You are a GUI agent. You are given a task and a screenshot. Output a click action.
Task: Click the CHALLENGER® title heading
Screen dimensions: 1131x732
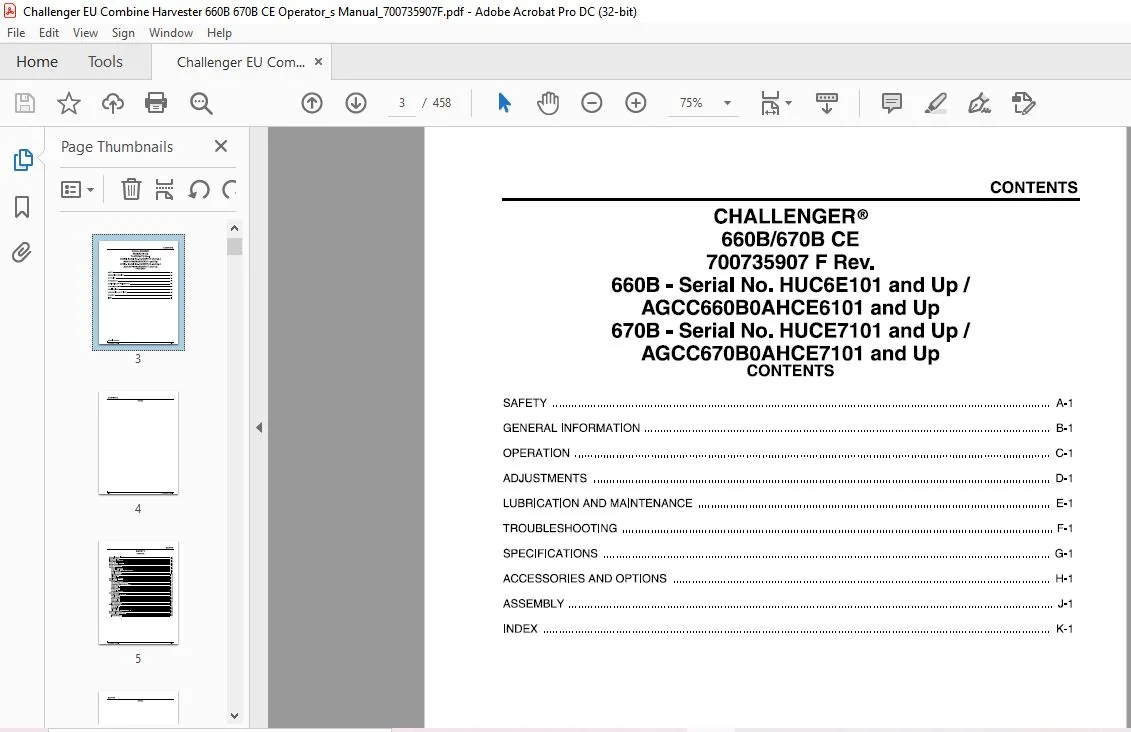tap(791, 216)
